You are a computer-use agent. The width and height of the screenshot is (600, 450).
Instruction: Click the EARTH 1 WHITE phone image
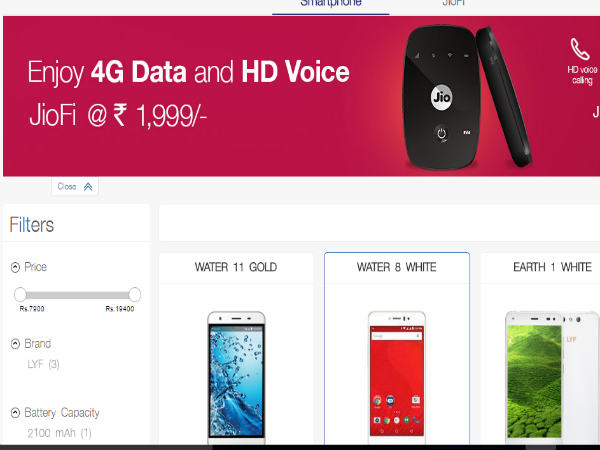click(552, 377)
